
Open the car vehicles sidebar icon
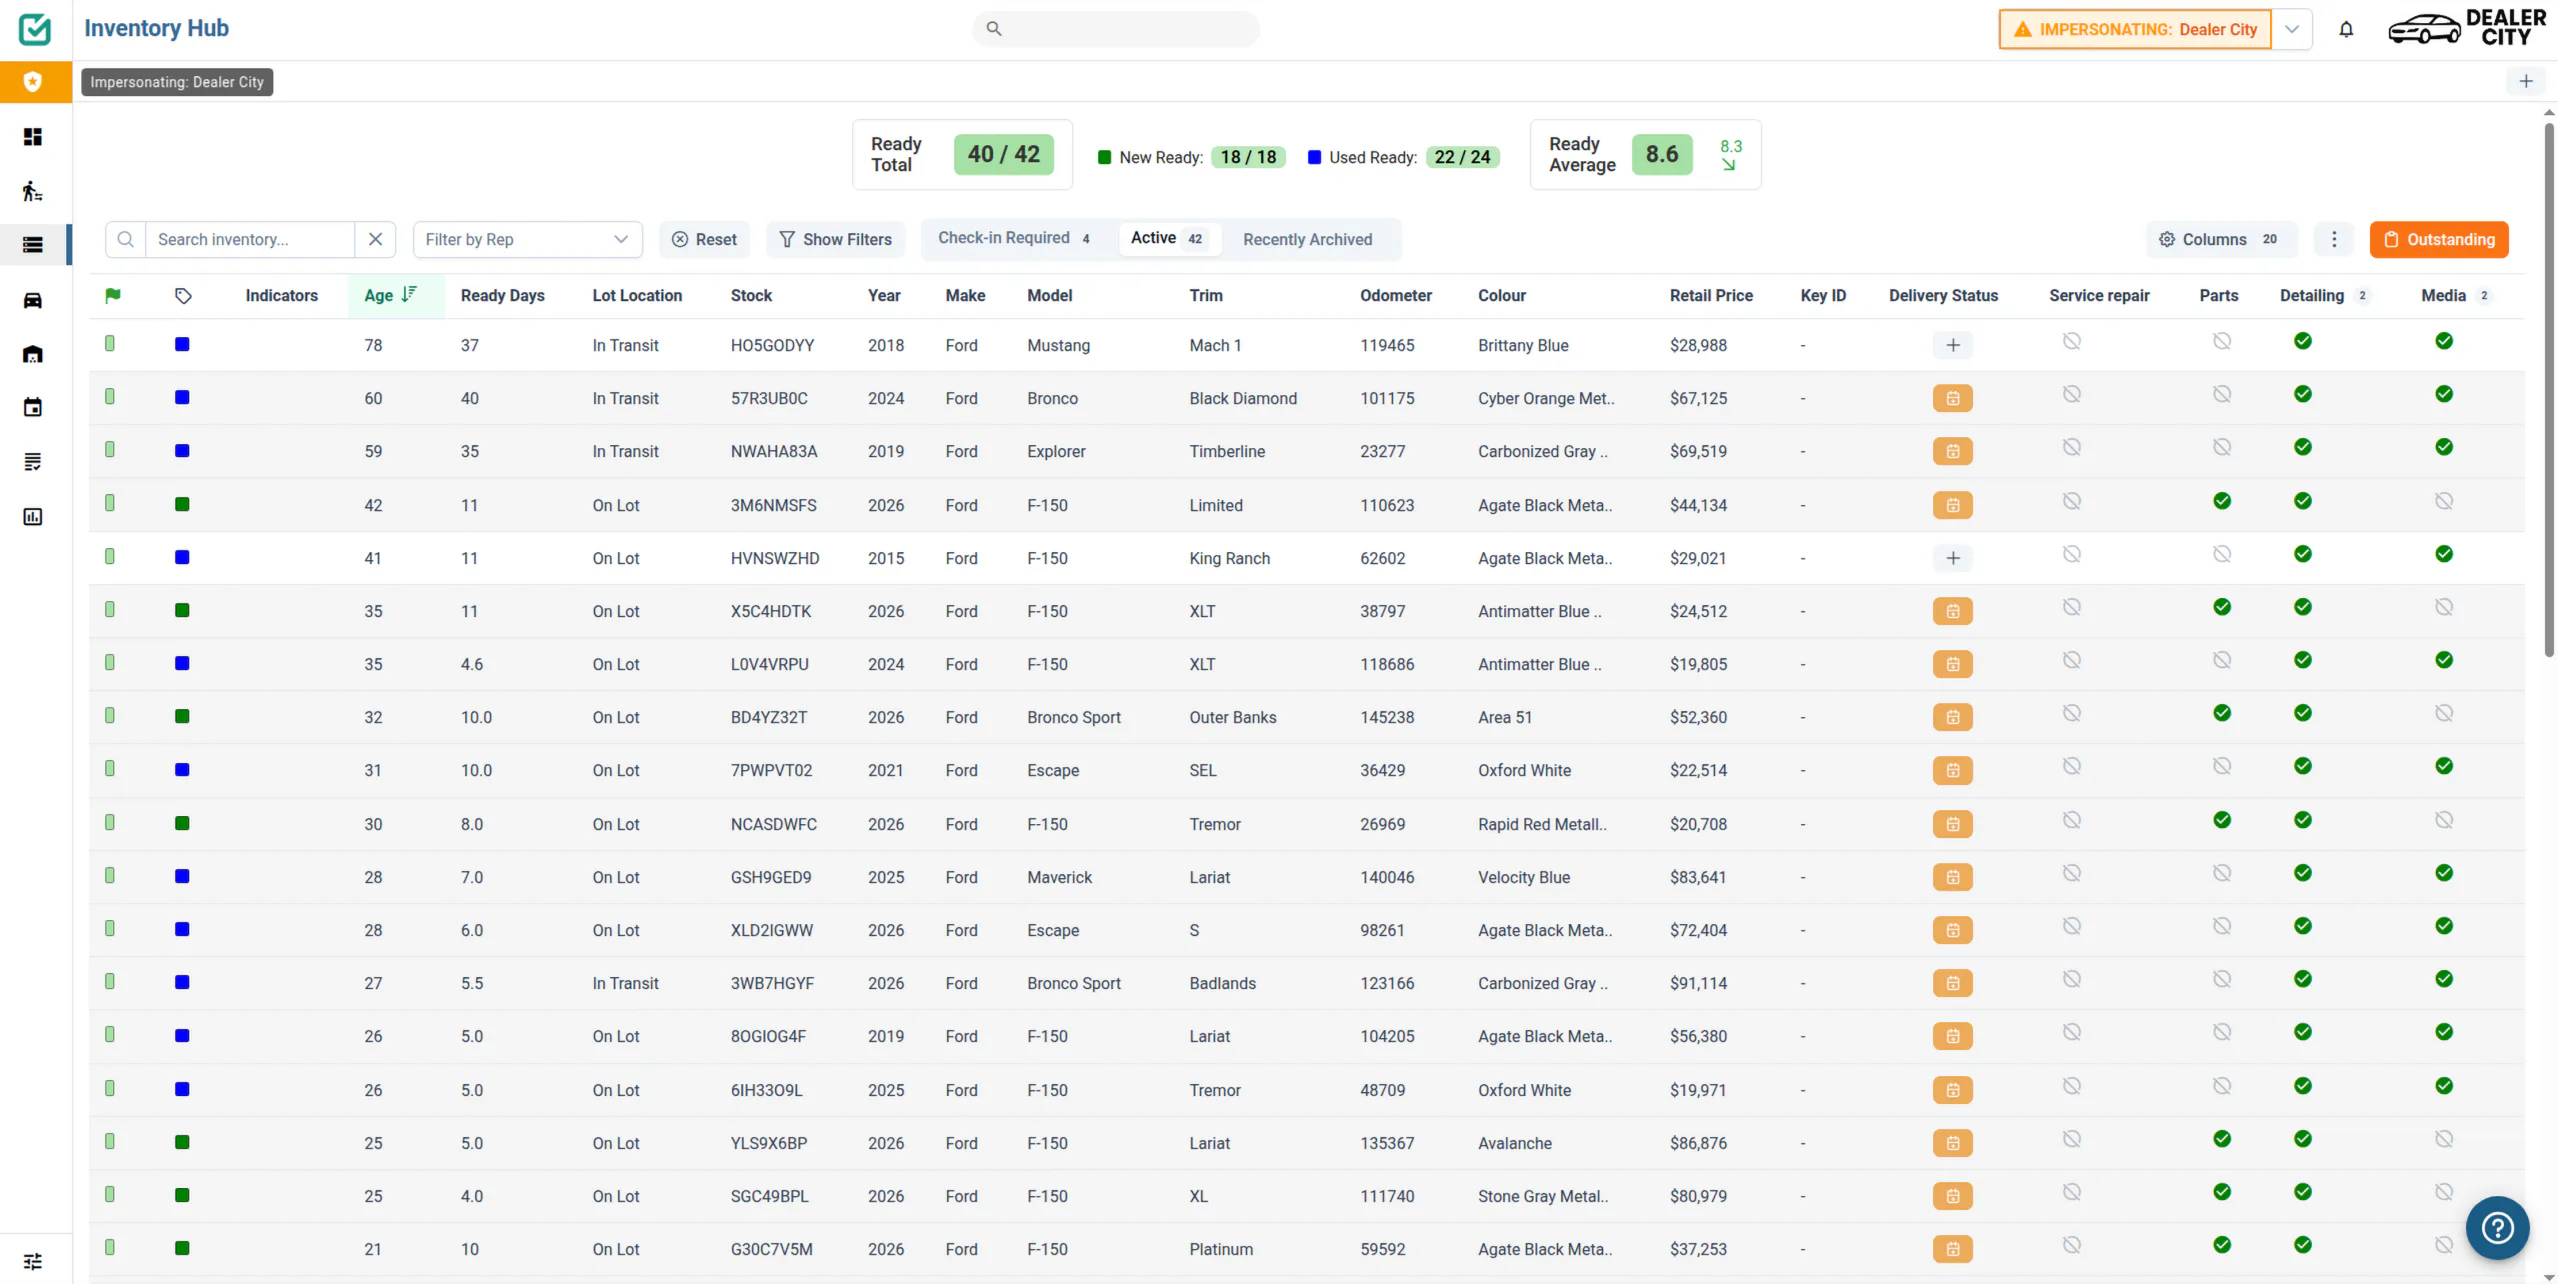point(33,300)
